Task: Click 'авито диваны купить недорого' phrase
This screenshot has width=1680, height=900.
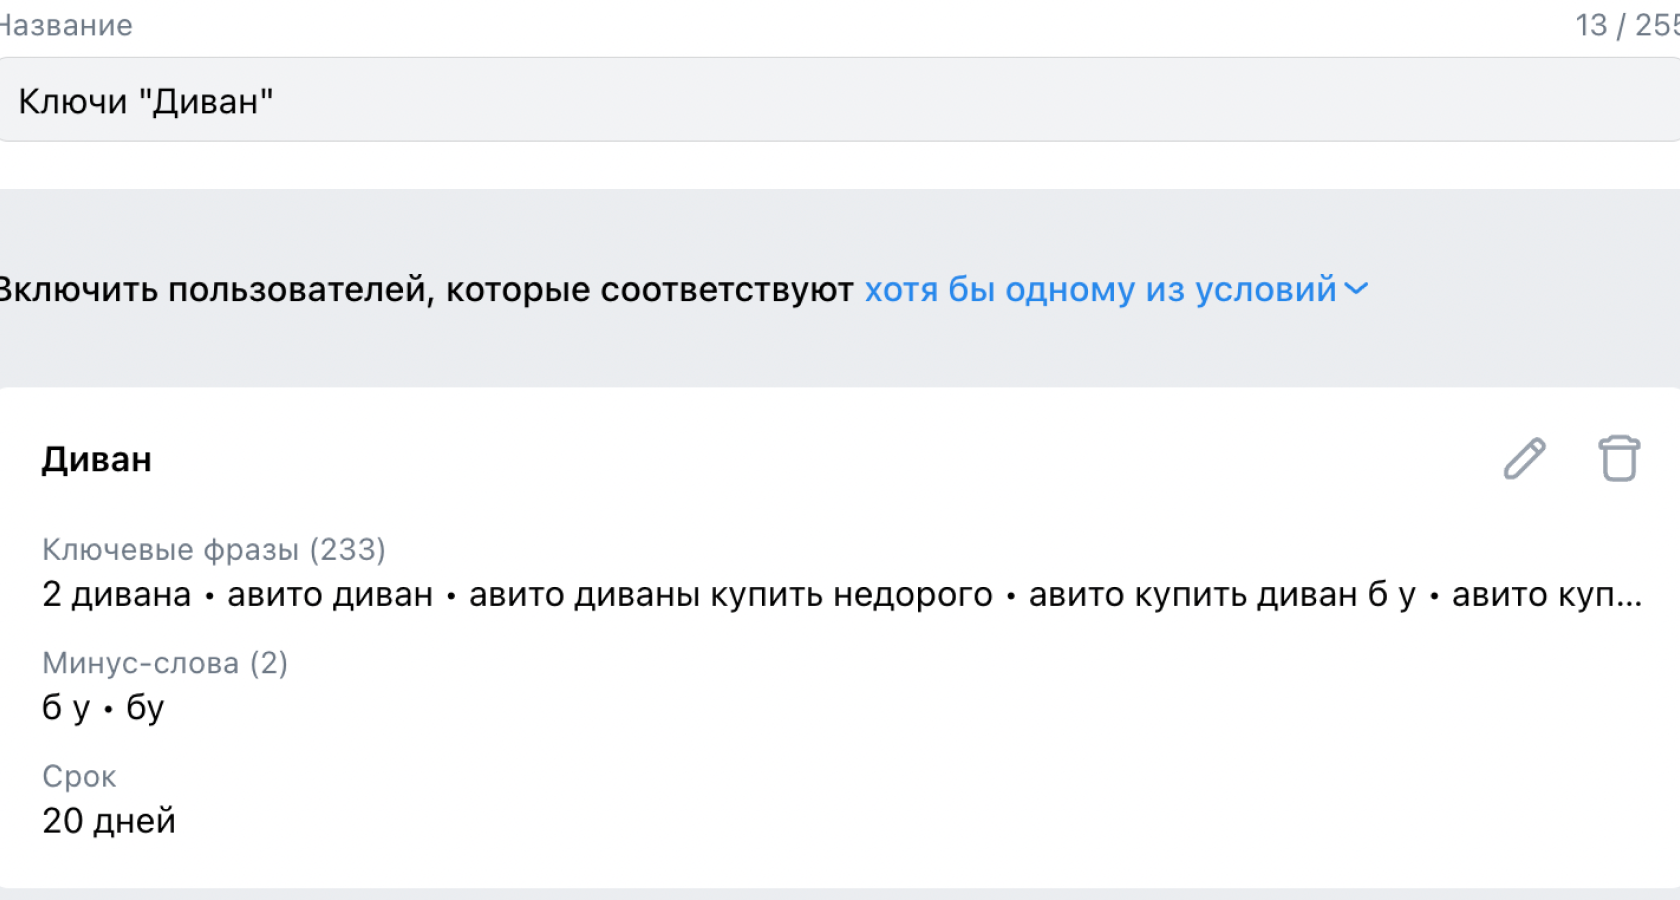Action: pos(730,594)
